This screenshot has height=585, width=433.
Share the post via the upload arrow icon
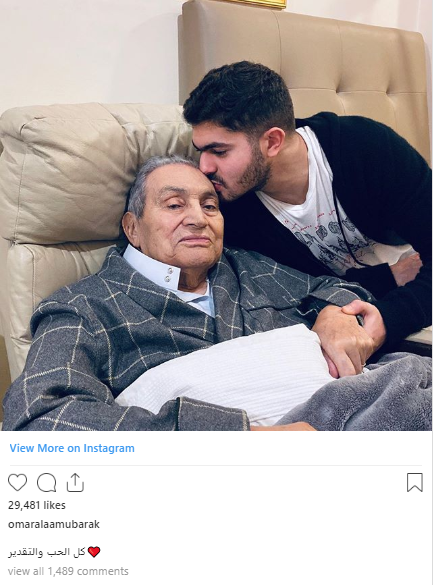pyautogui.click(x=75, y=482)
